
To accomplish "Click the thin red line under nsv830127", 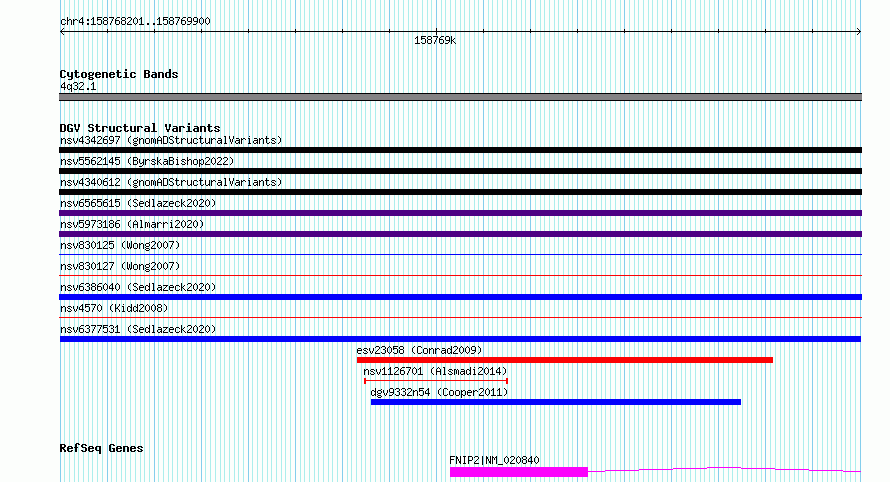I will point(460,275).
